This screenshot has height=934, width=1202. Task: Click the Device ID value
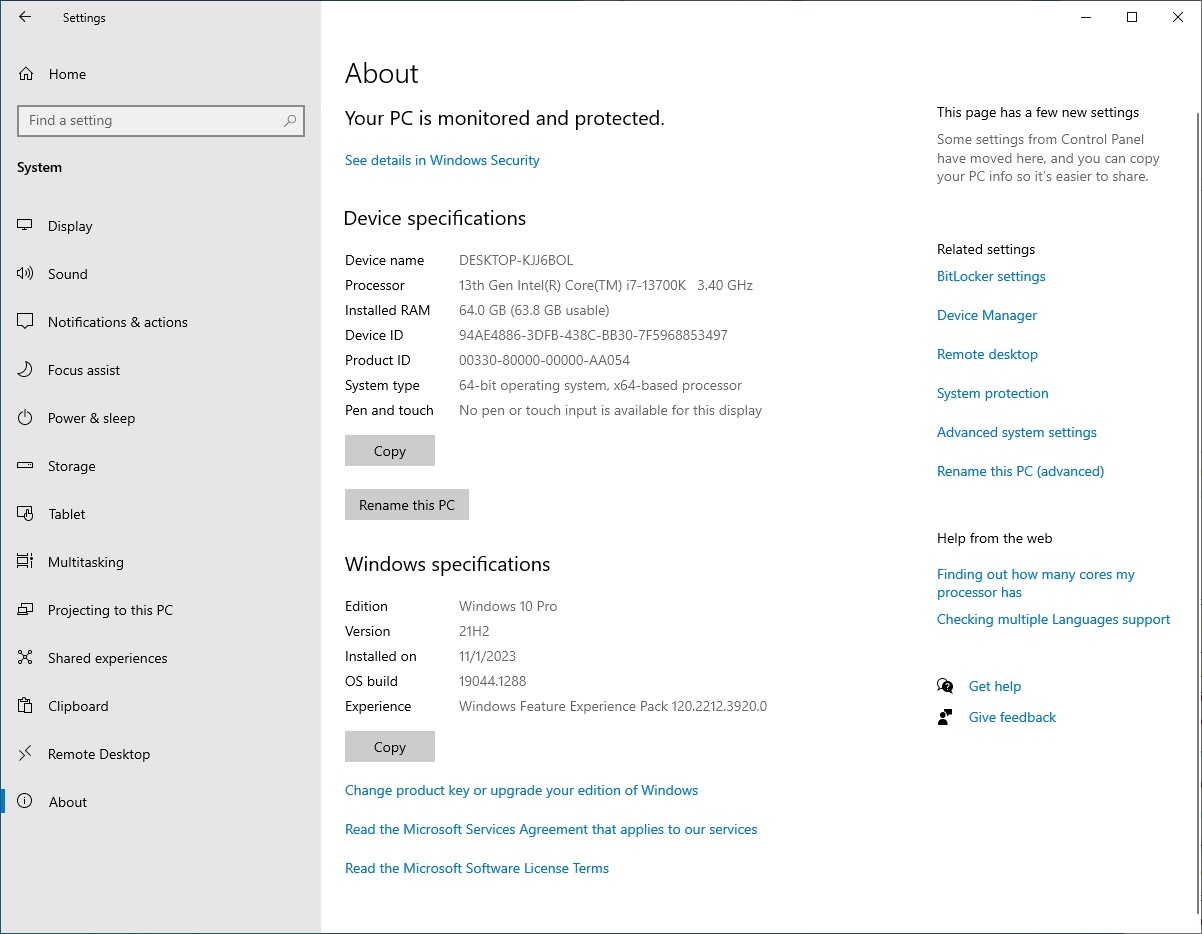tap(593, 335)
